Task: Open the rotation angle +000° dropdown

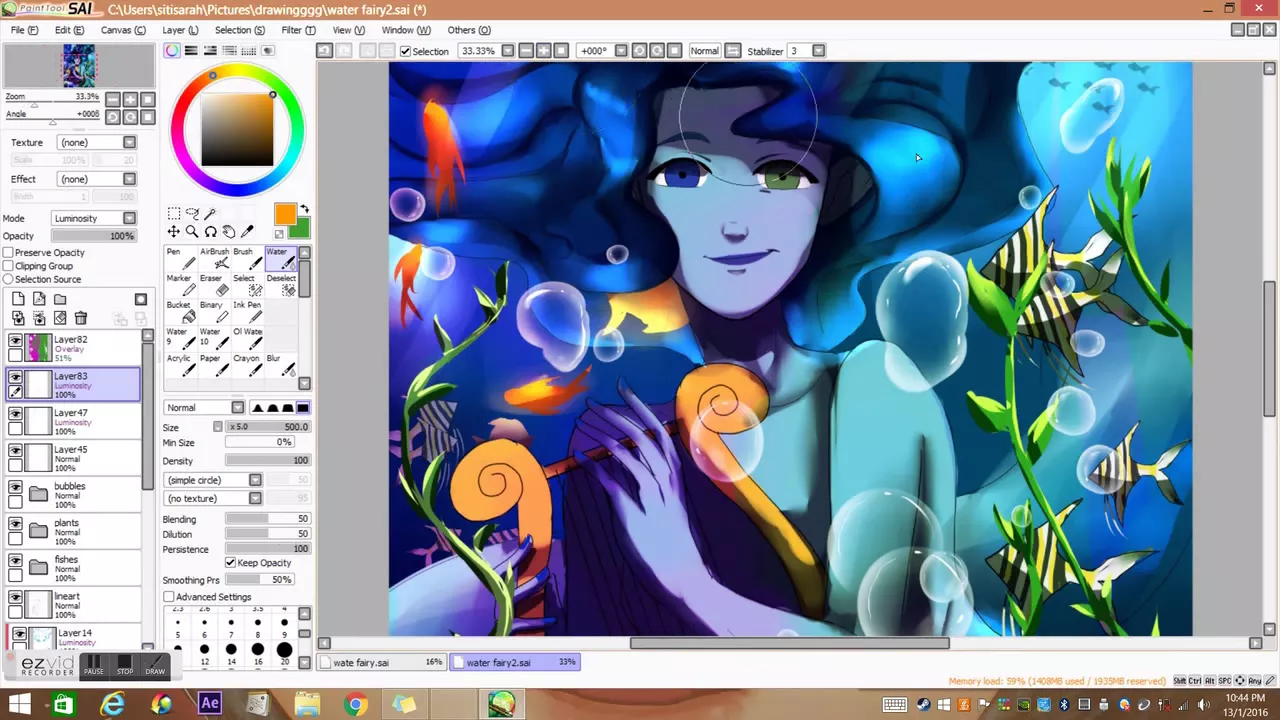Action: (x=621, y=51)
